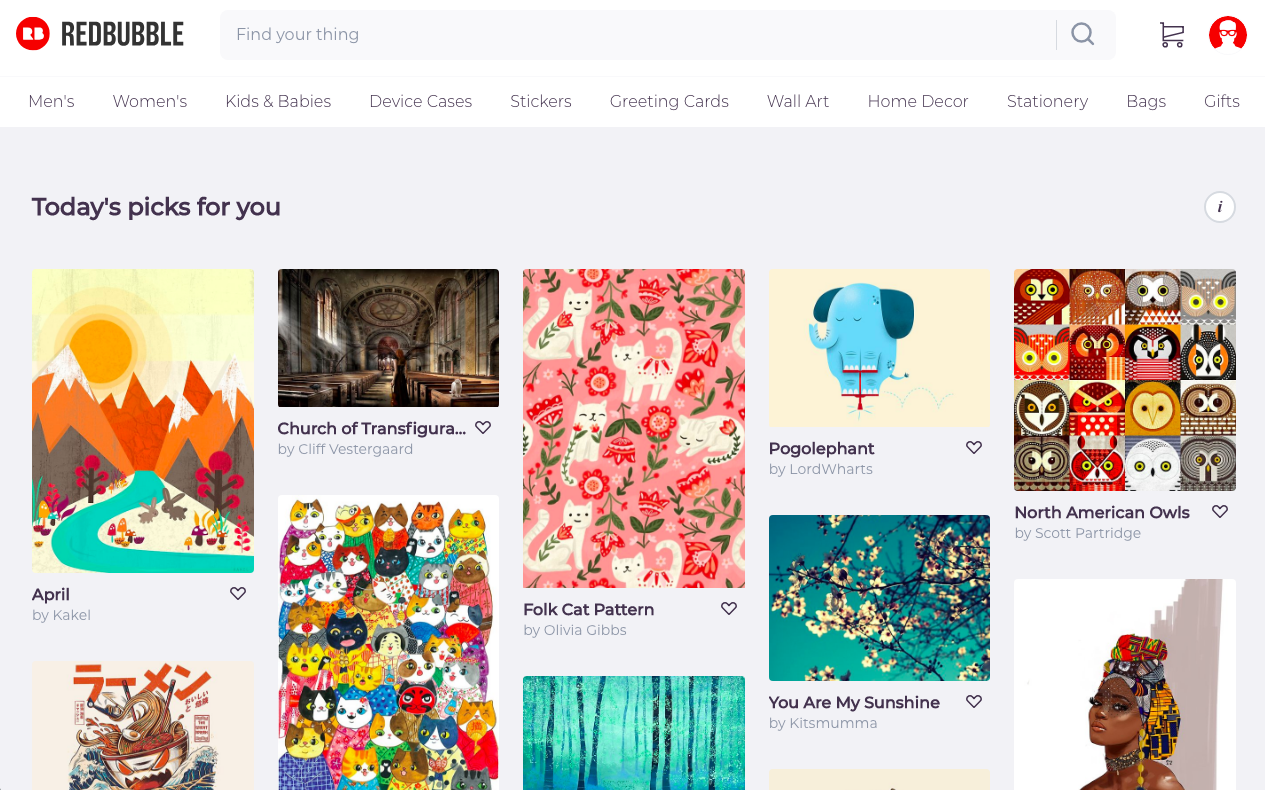The height and width of the screenshot is (790, 1265).
Task: Open the Men's category
Action: 51,101
